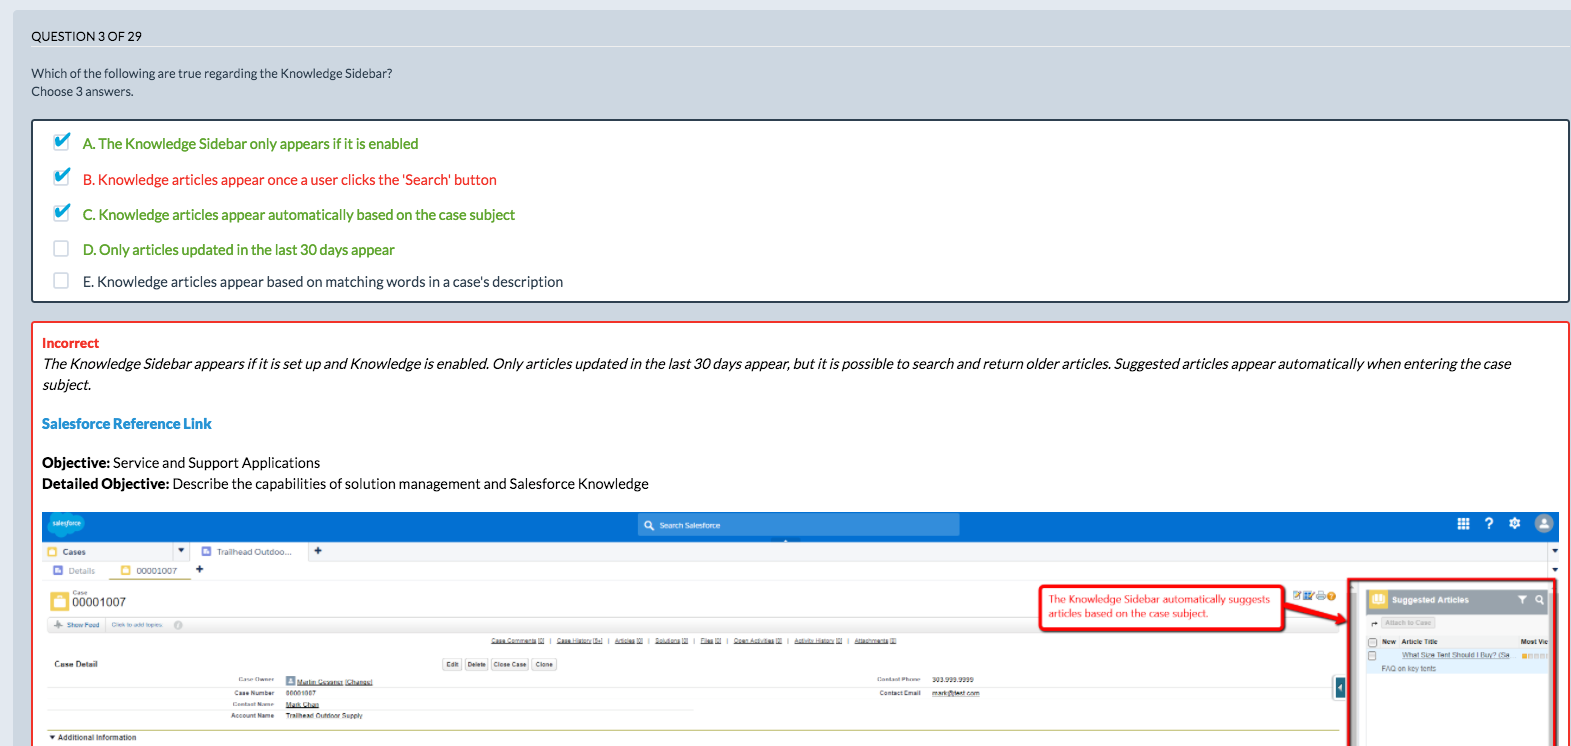
Task: Click the Article Title column header
Action: pos(1419,642)
